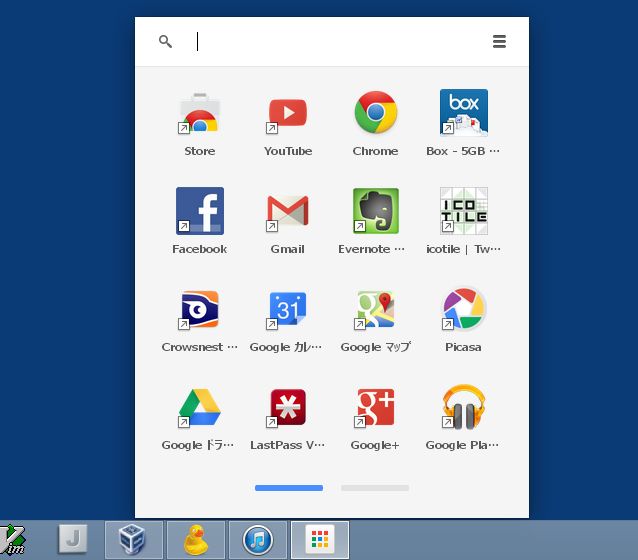Open the Google Calendar app icon
The height and width of the screenshot is (560, 638).
coord(288,309)
